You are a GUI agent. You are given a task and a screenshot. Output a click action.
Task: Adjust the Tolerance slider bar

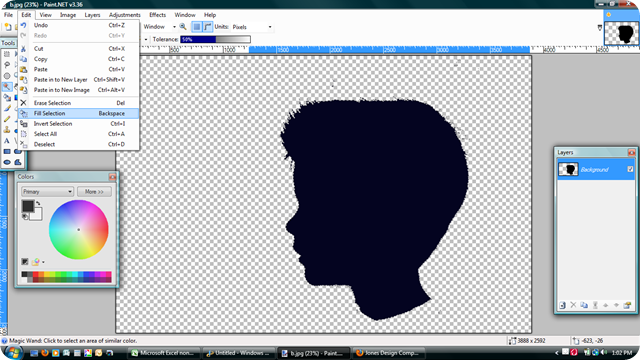click(x=216, y=40)
